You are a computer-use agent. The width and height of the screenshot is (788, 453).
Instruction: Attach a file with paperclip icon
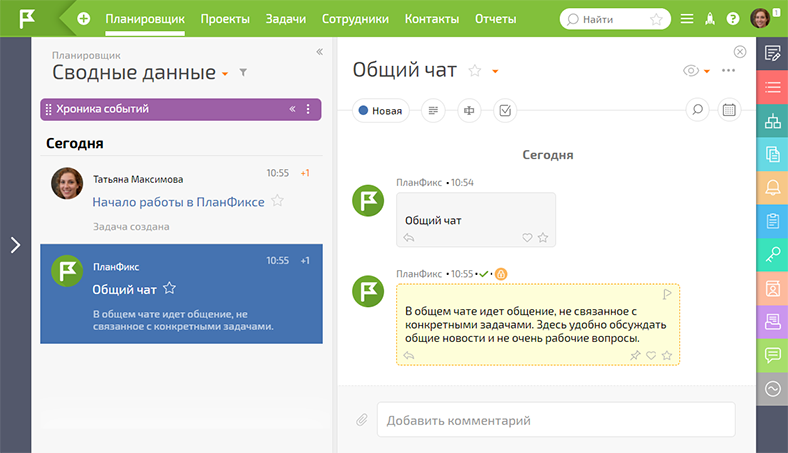point(362,419)
